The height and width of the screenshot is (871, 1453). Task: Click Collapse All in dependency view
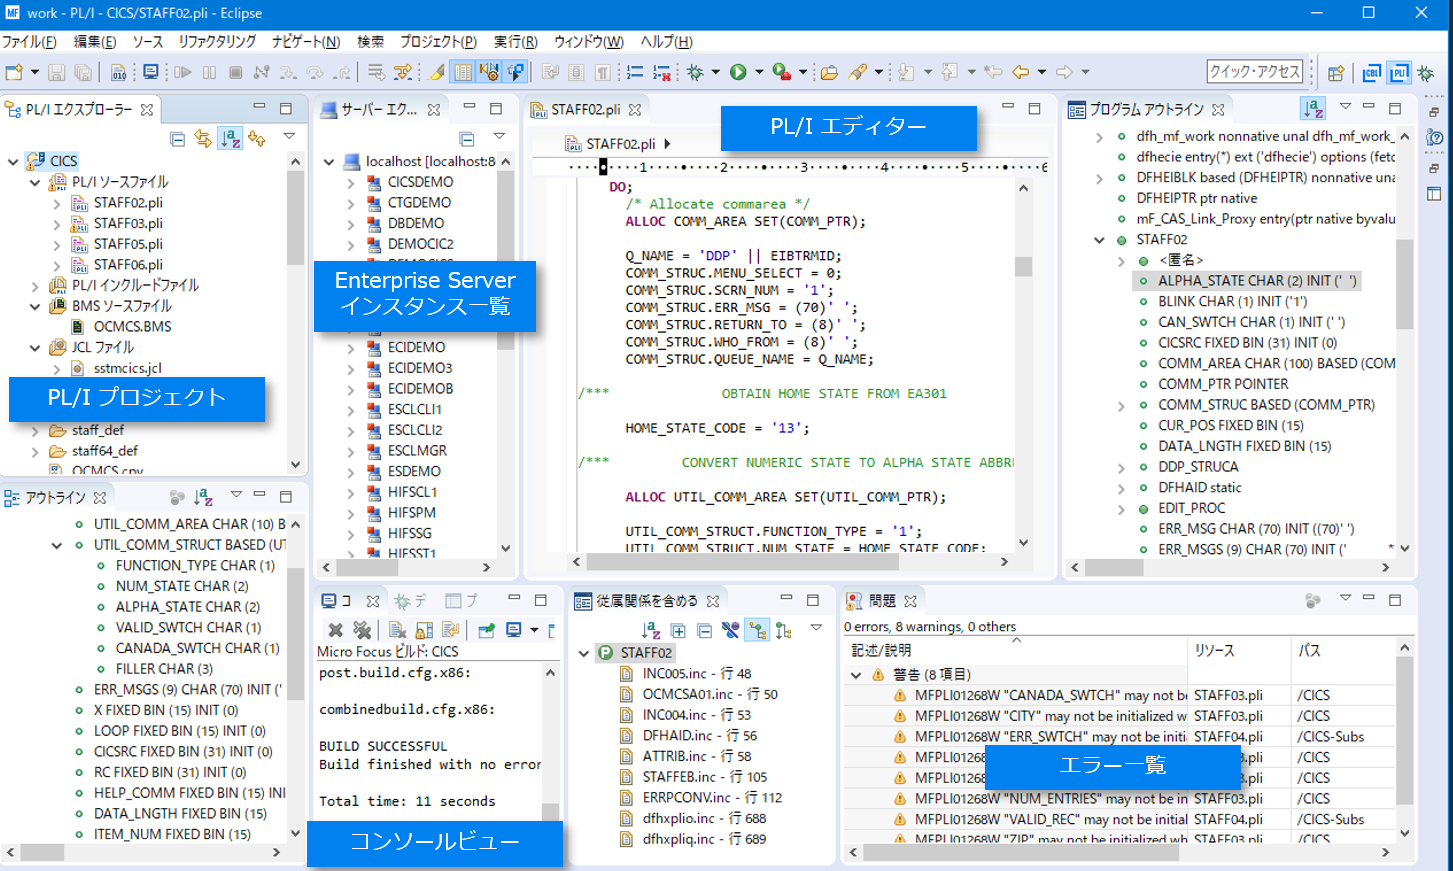(x=704, y=630)
